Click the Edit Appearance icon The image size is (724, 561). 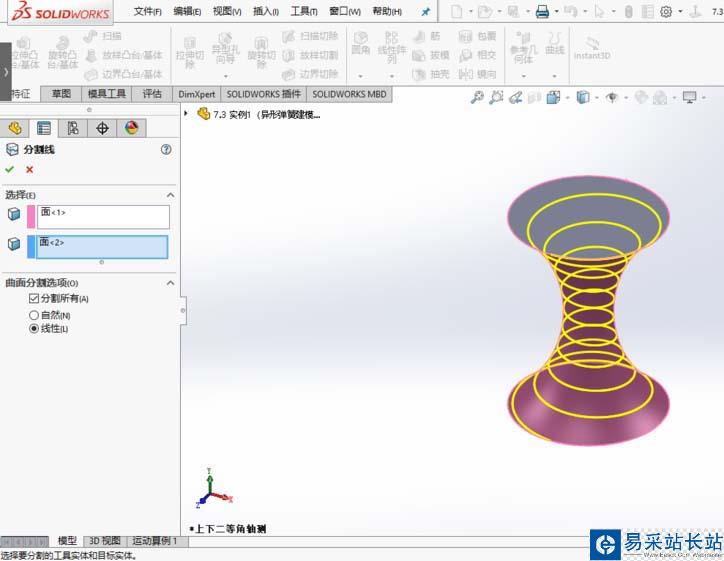[641, 97]
